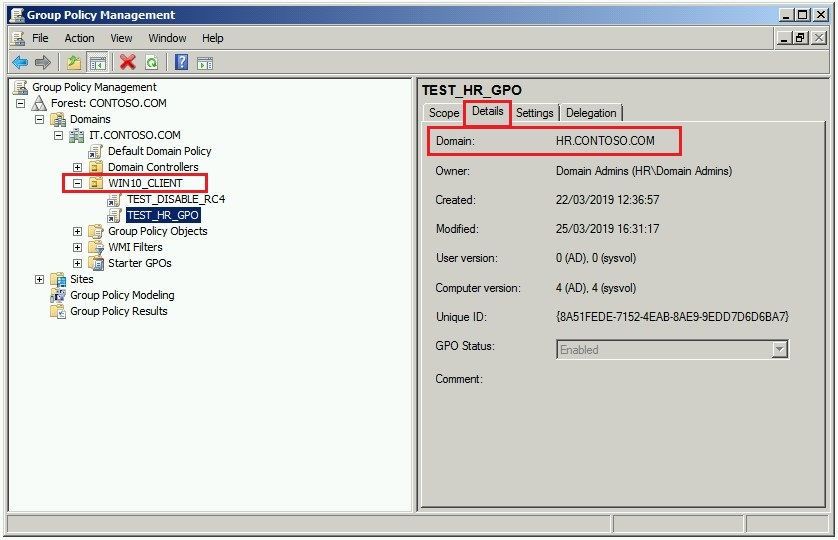Toggle Show/Hide Action Pane icon
The height and width of the screenshot is (540, 838).
click(x=205, y=64)
